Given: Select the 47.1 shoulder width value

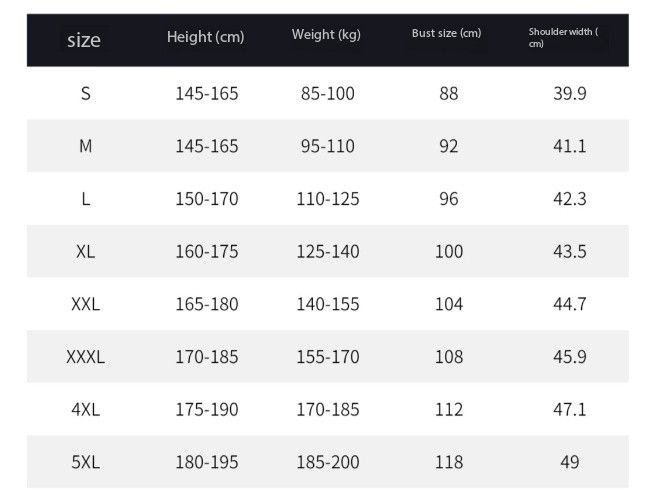Looking at the screenshot, I should (x=569, y=409).
